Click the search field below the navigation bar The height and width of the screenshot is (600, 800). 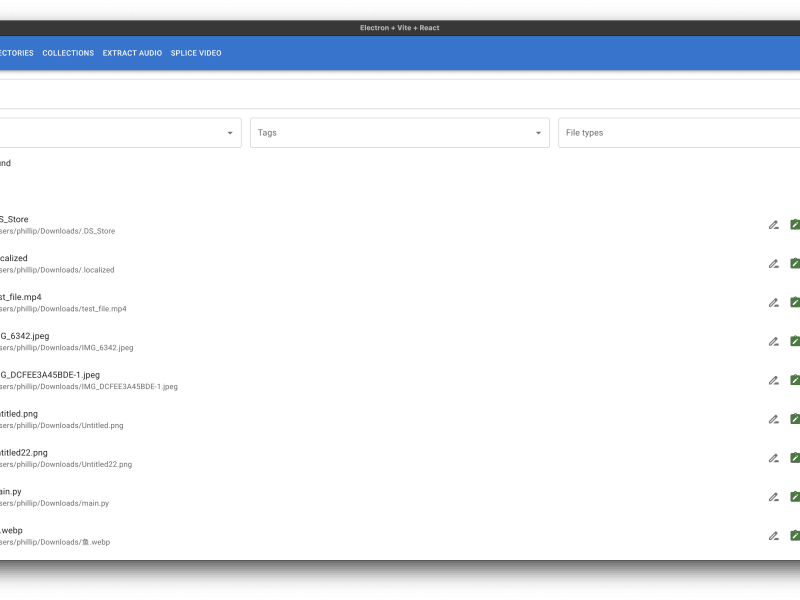pos(400,94)
